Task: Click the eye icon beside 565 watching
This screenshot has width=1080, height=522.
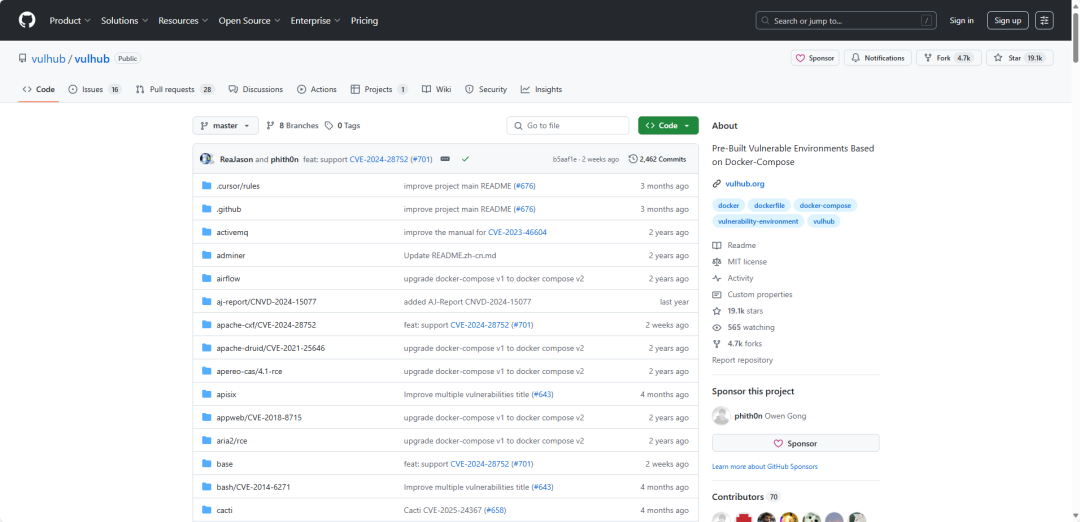Action: coord(716,327)
